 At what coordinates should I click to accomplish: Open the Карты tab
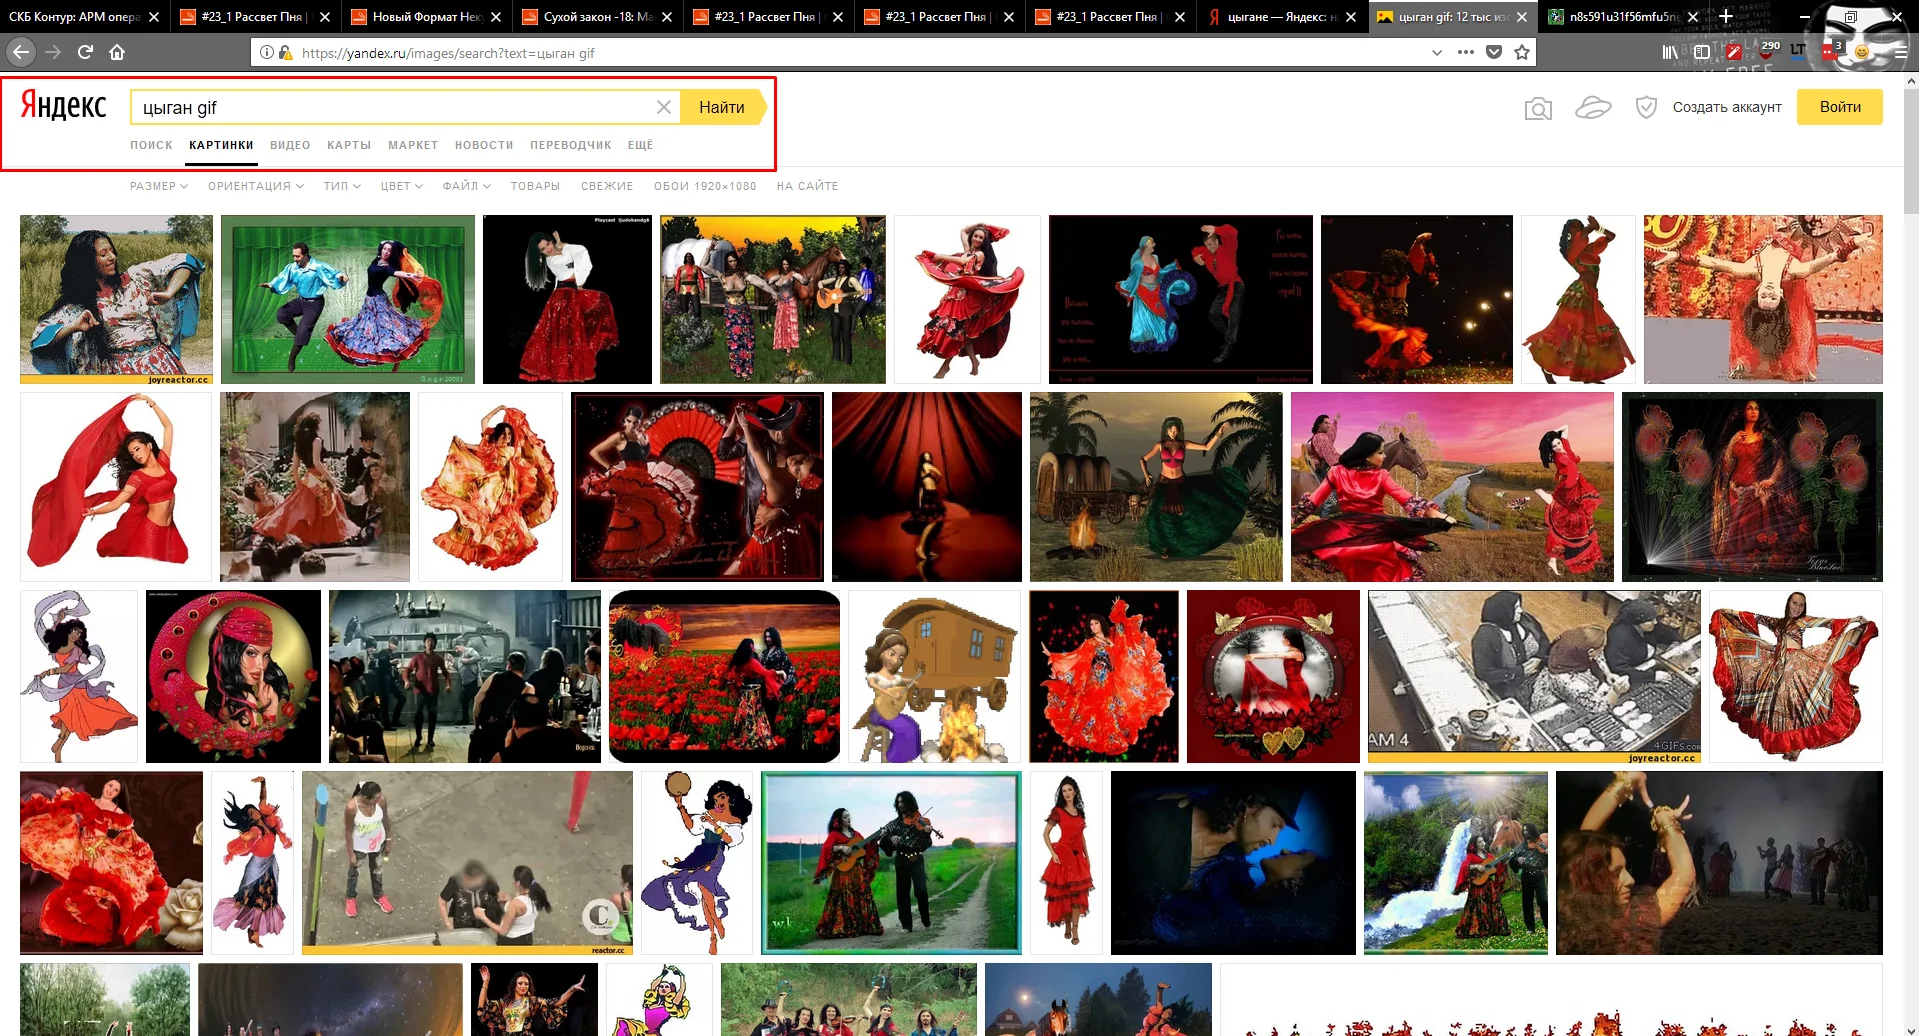click(x=349, y=145)
